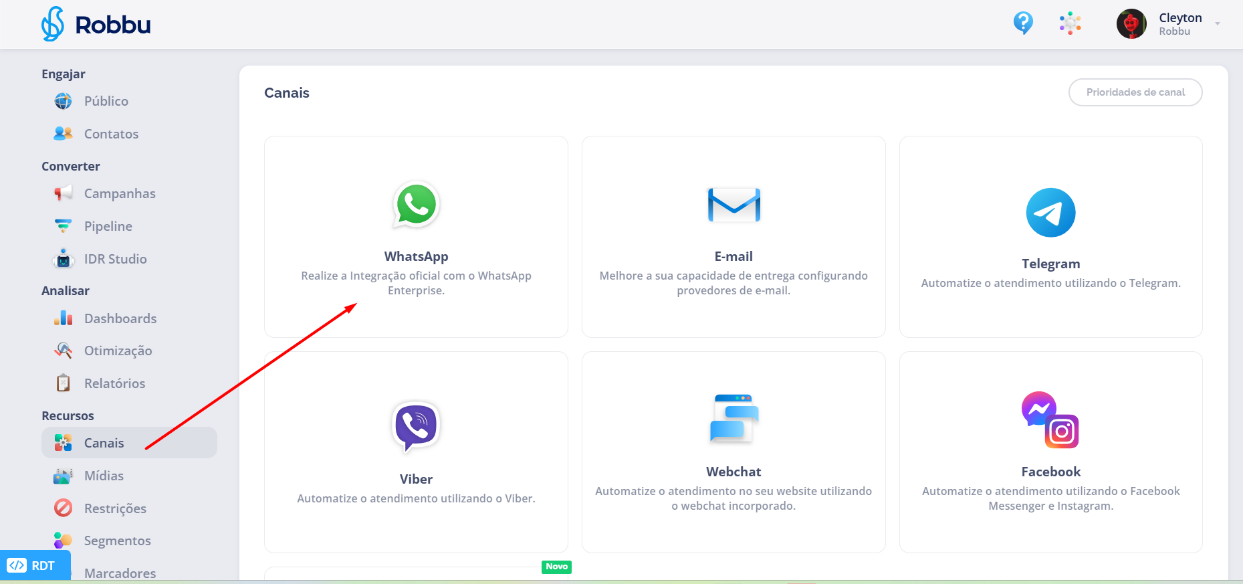Open the Pipeline menu item
The height and width of the screenshot is (584, 1243).
tap(108, 226)
